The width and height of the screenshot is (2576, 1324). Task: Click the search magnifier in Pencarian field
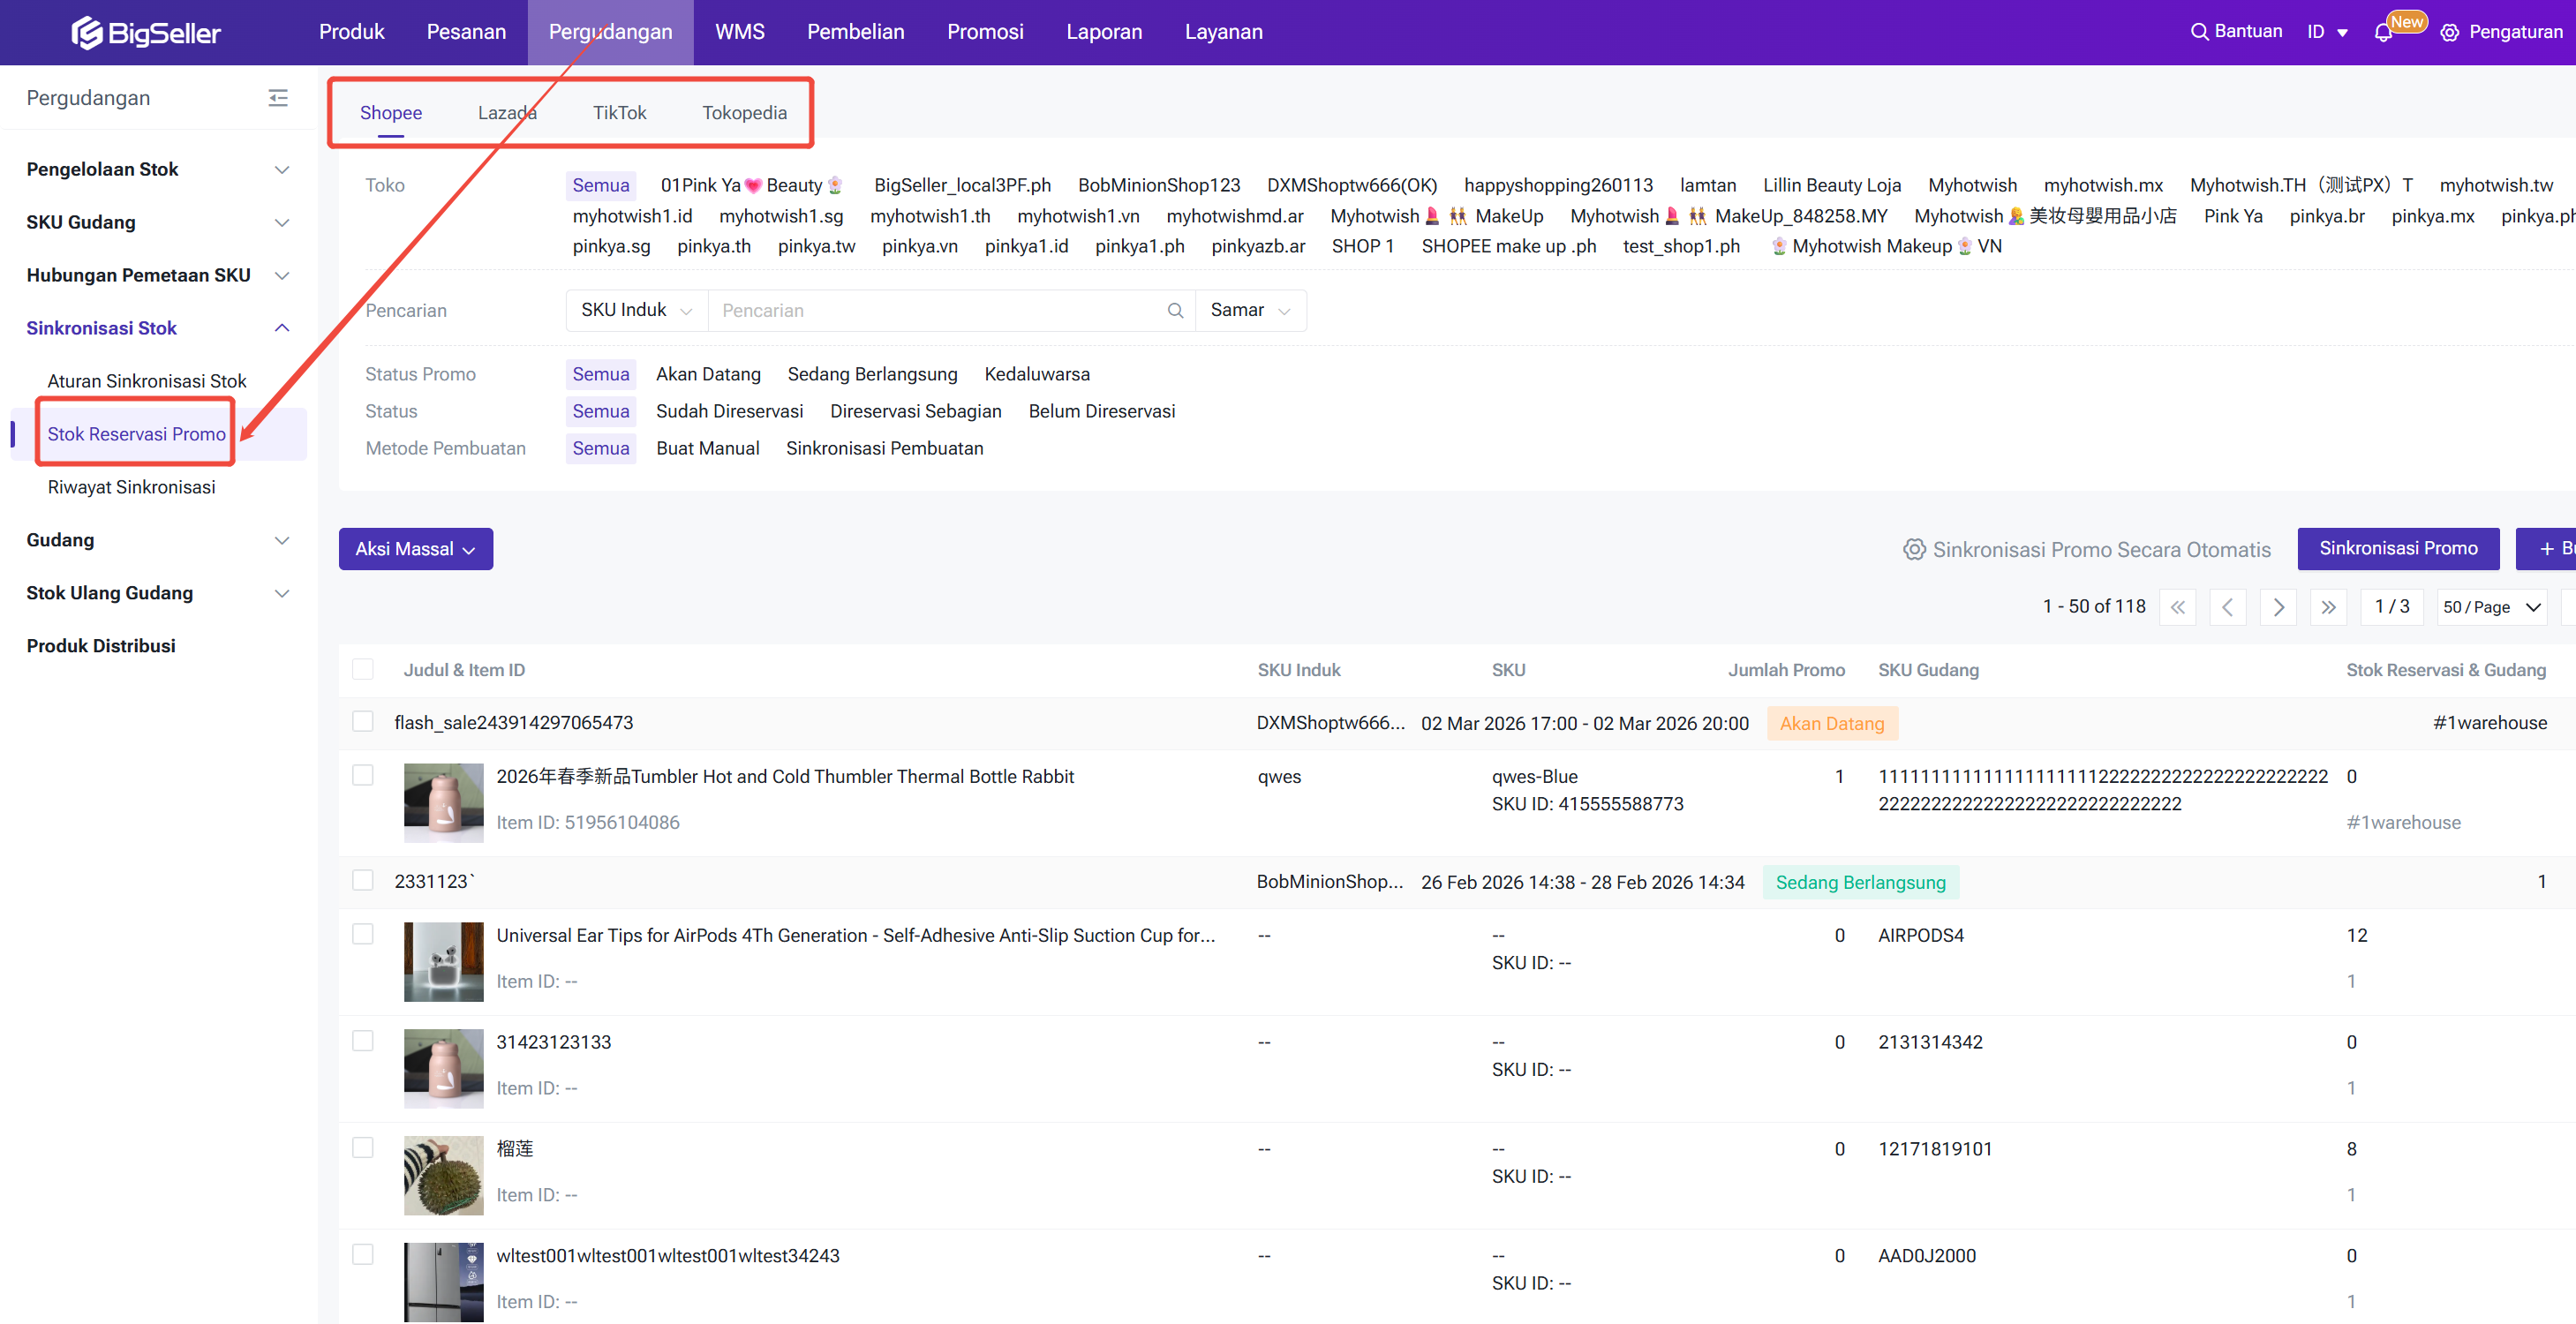click(x=1175, y=311)
